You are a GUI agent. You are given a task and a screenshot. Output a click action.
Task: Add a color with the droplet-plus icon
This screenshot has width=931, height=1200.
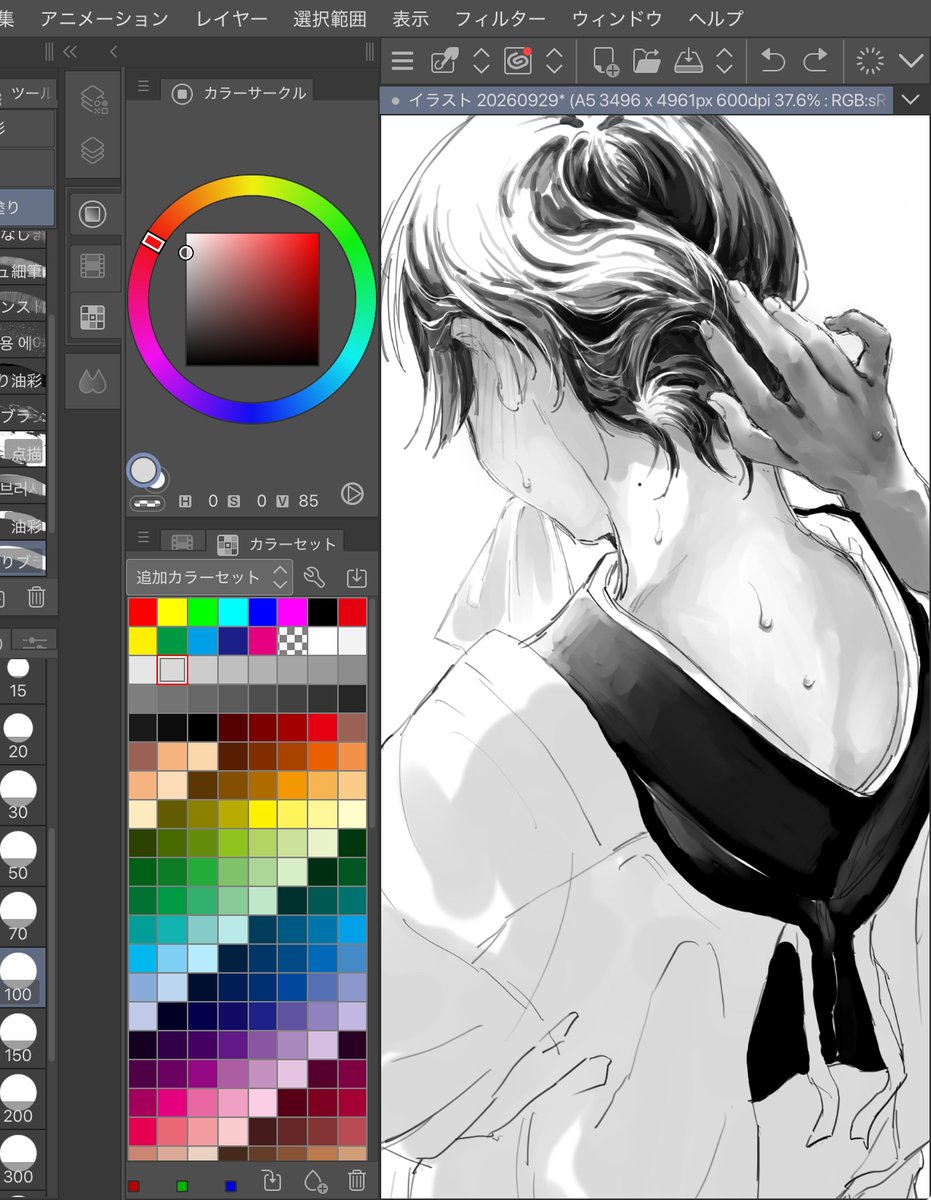pos(315,1181)
